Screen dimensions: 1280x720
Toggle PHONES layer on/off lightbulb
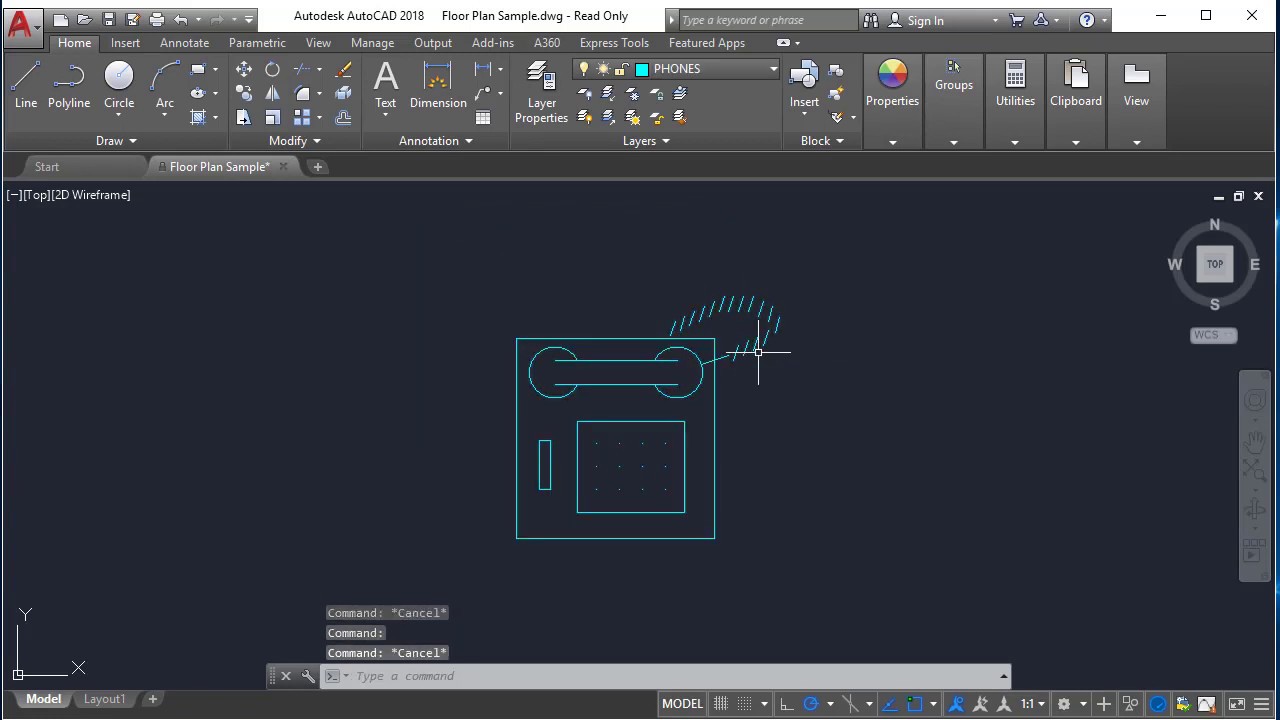click(585, 69)
